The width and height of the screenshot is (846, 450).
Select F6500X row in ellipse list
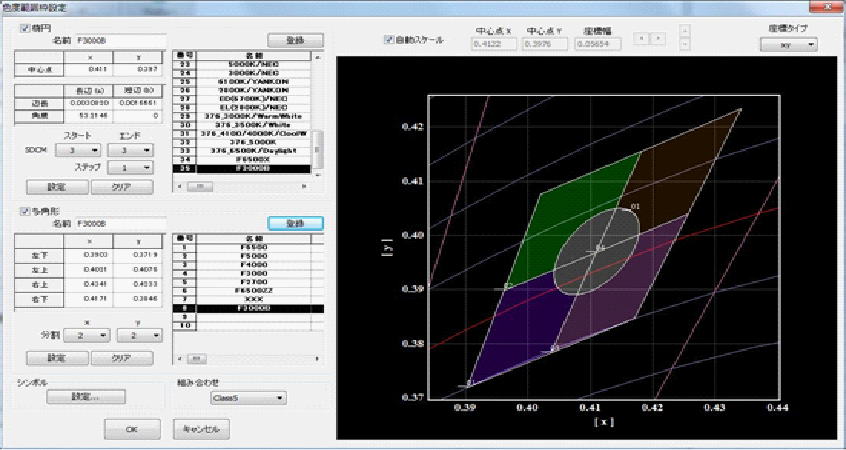242,160
